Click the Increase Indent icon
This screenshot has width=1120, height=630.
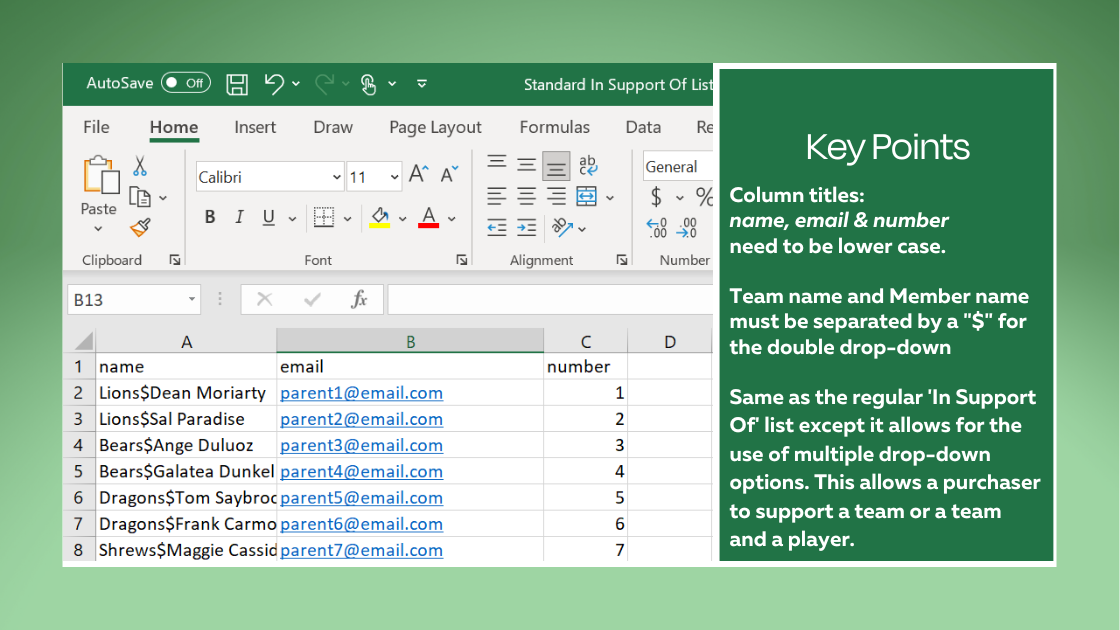[527, 228]
